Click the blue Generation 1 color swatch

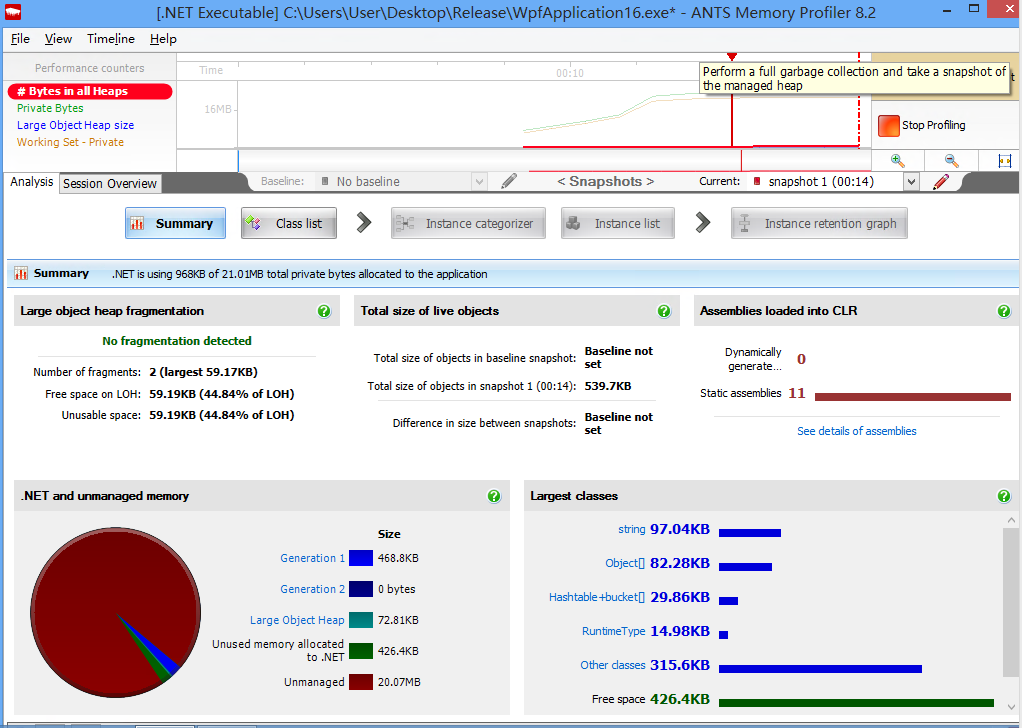(360, 558)
